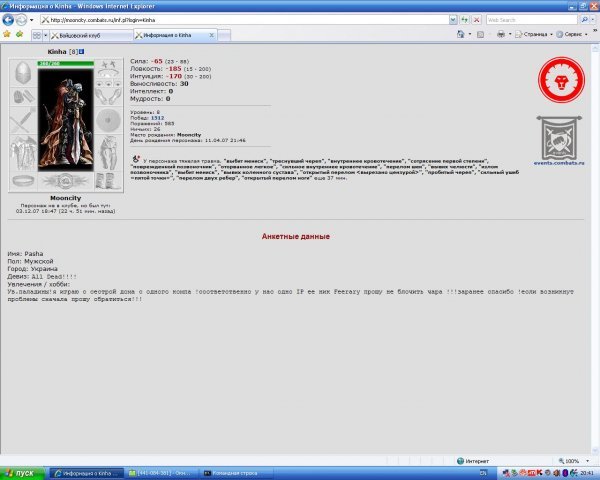Screen dimensions: 600x480
Task: Open the tab list dropdown arrow
Action: click(x=46, y=35)
